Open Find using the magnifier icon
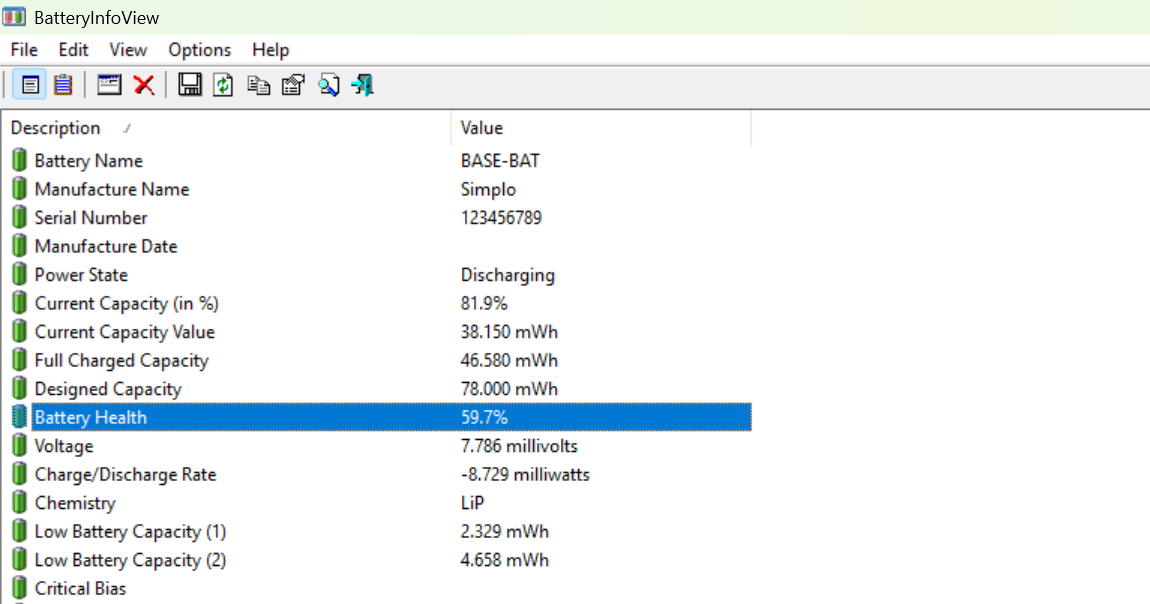Viewport: 1150px width, 604px height. tap(329, 85)
